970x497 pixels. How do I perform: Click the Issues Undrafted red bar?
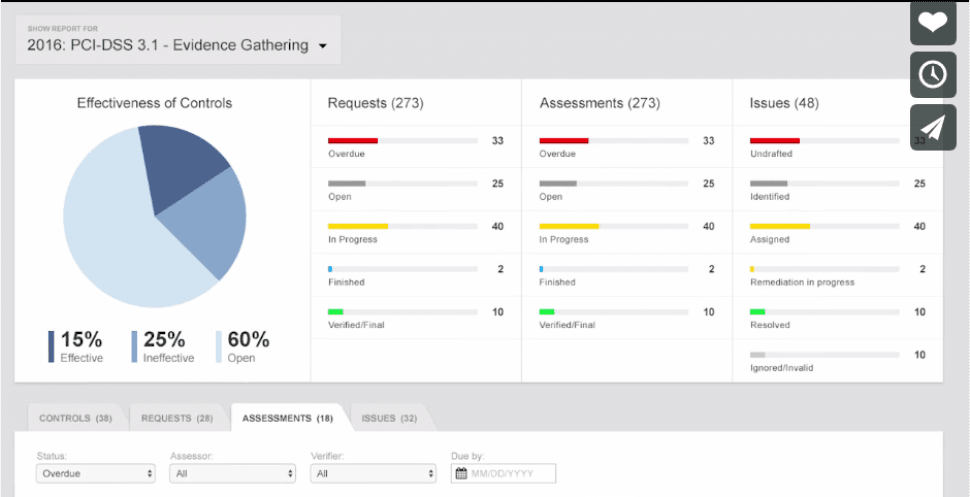click(775, 140)
